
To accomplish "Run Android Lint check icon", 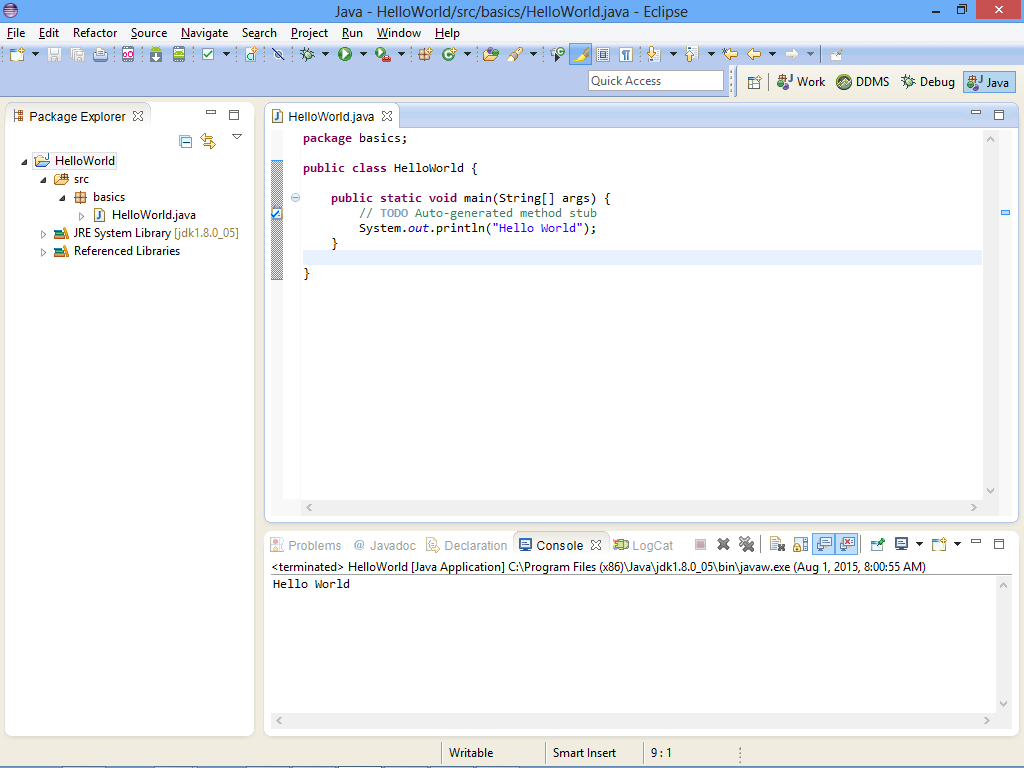I will [208, 55].
